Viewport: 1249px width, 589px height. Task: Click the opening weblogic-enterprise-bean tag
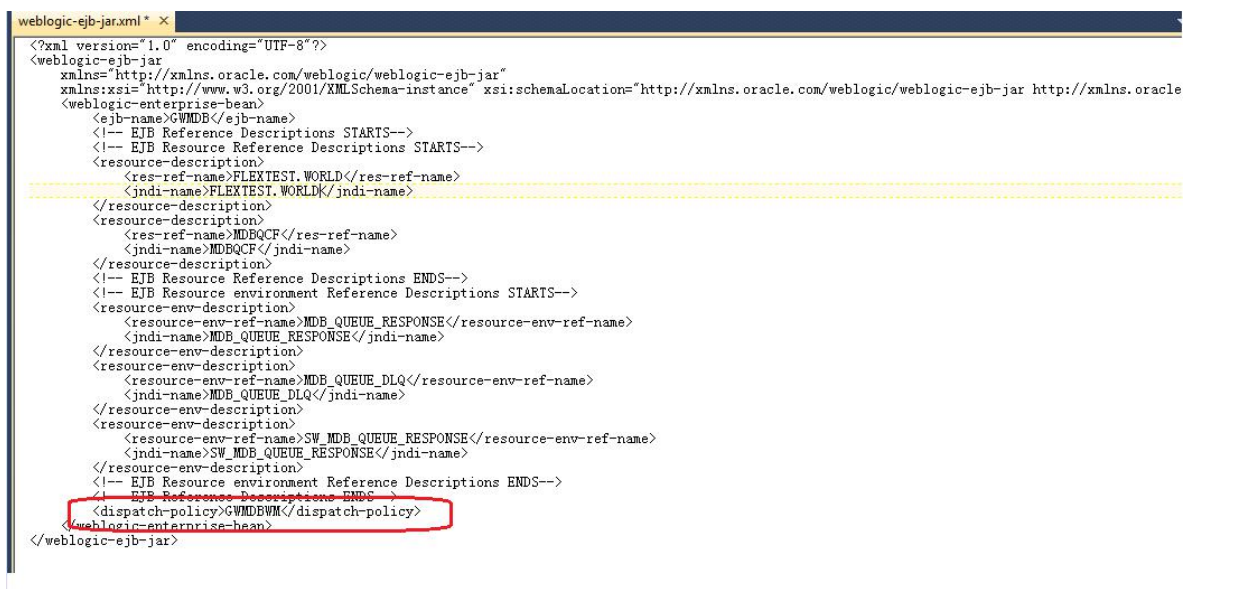(x=163, y=104)
